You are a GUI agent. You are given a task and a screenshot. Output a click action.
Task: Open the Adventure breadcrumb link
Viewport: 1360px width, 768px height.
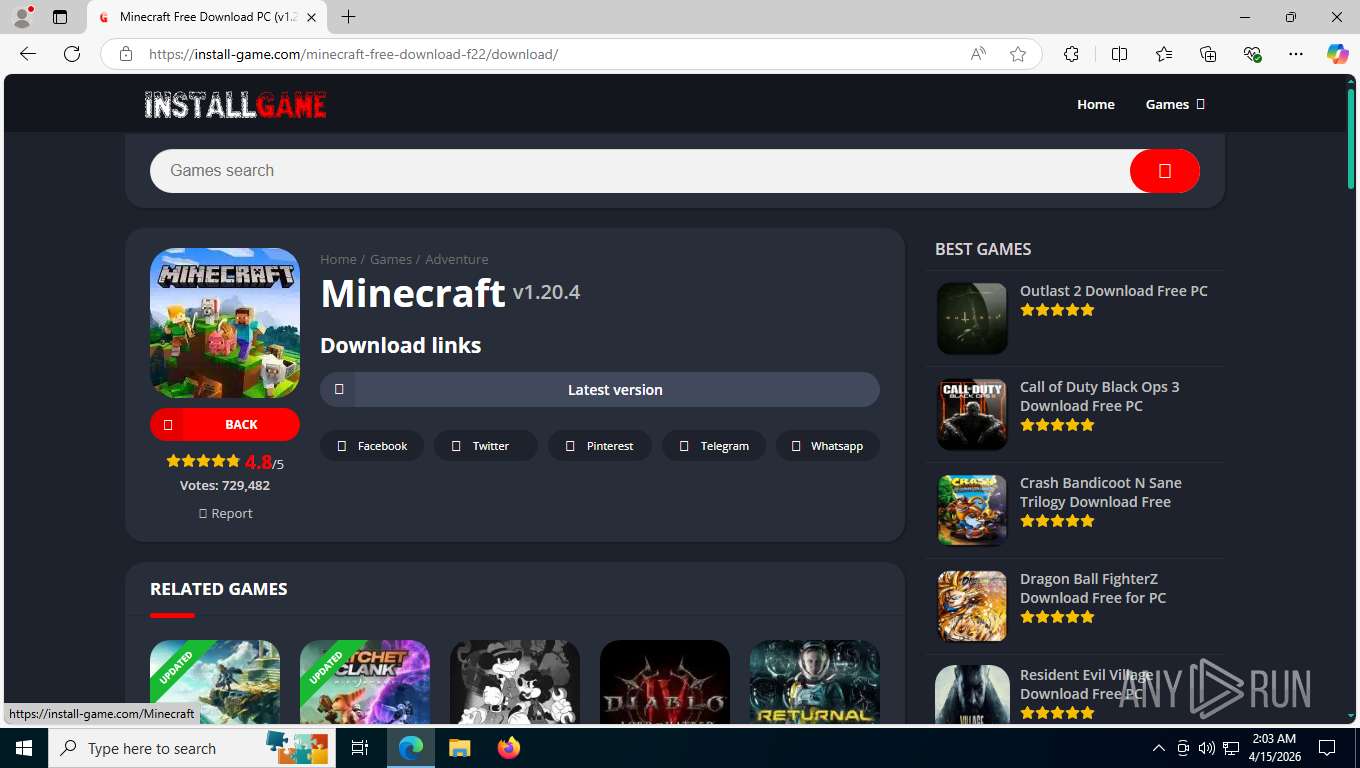click(x=457, y=259)
